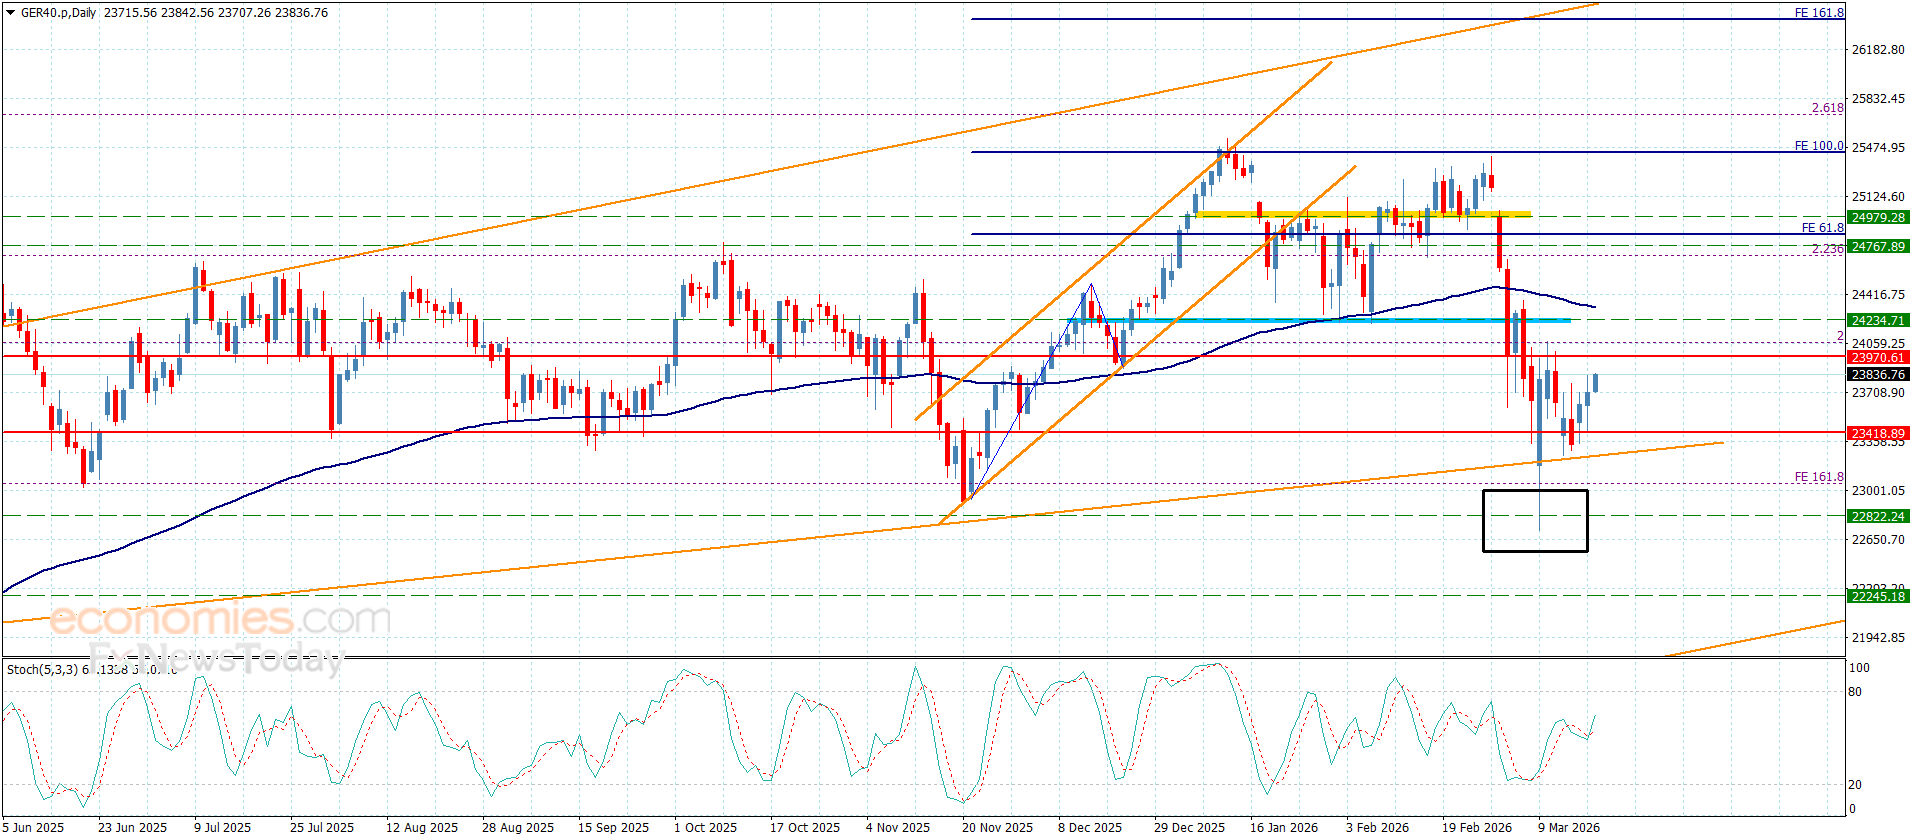
Task: Select the green level label 22822.24
Action: (x=1878, y=517)
